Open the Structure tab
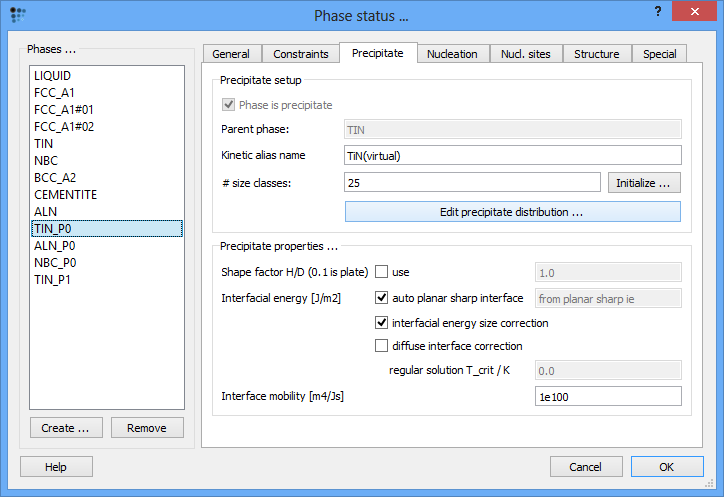 click(x=597, y=54)
